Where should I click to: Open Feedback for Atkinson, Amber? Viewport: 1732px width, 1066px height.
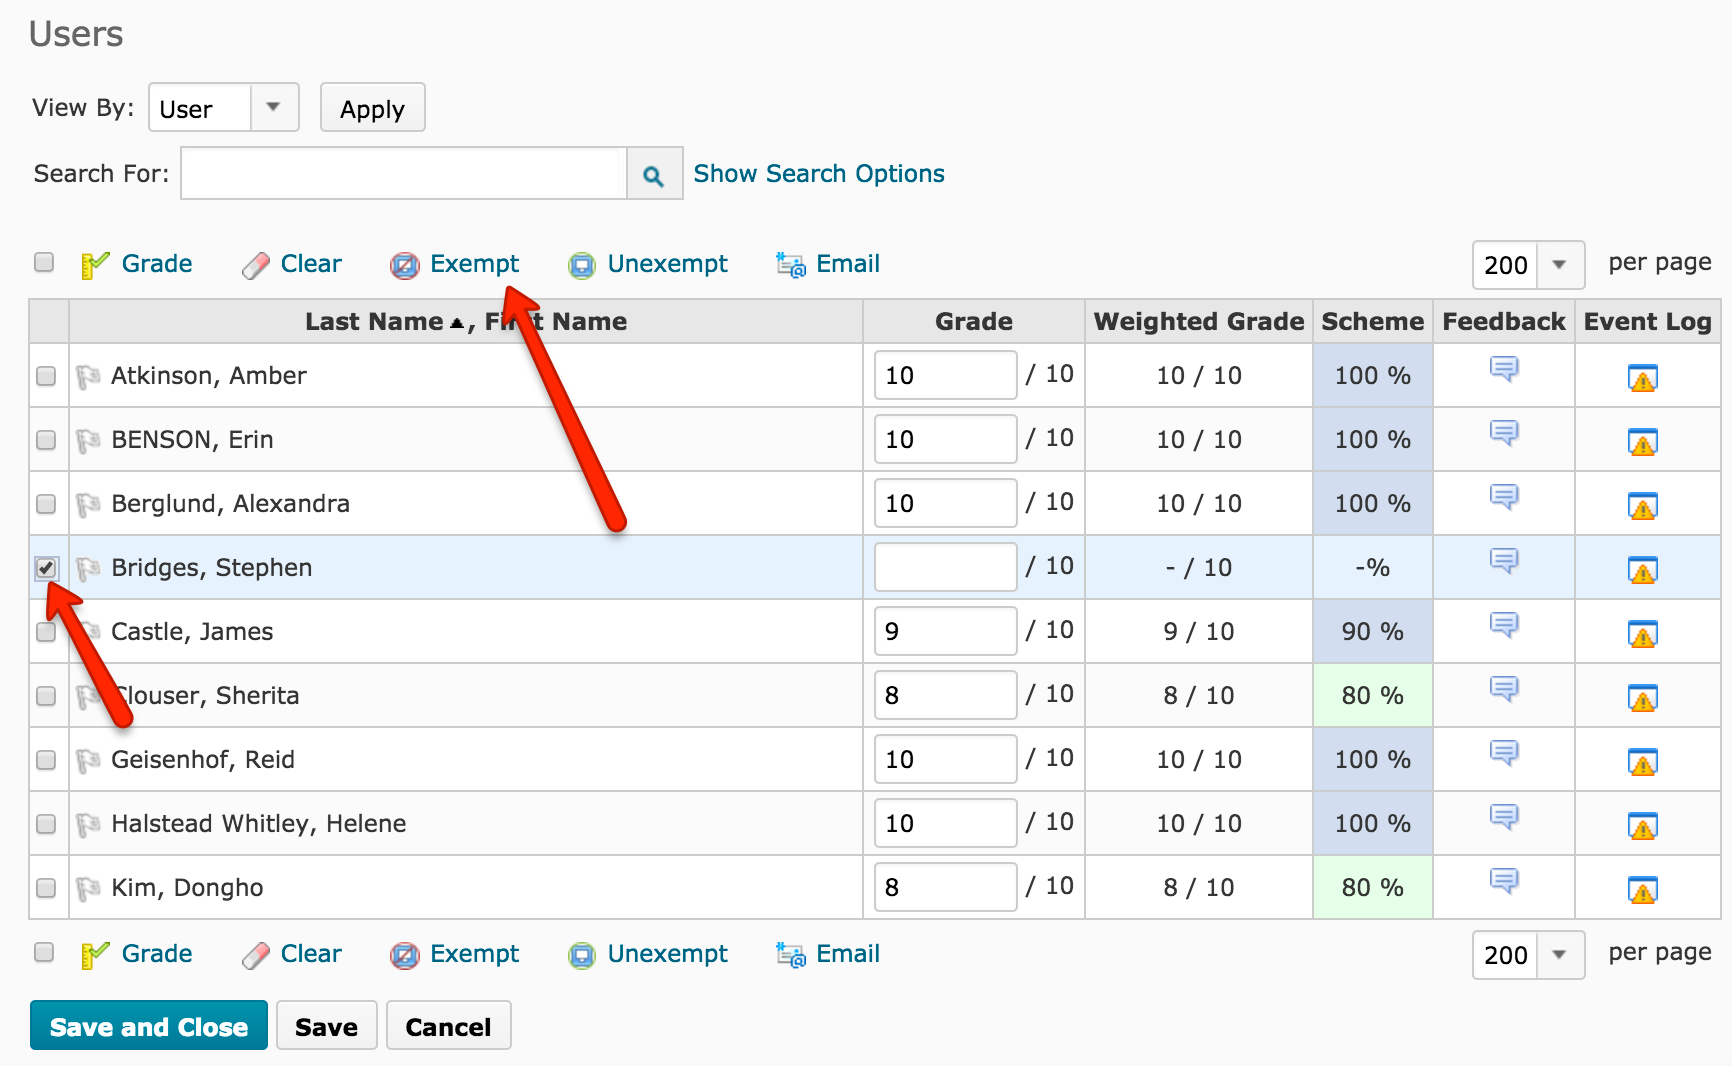[1504, 370]
